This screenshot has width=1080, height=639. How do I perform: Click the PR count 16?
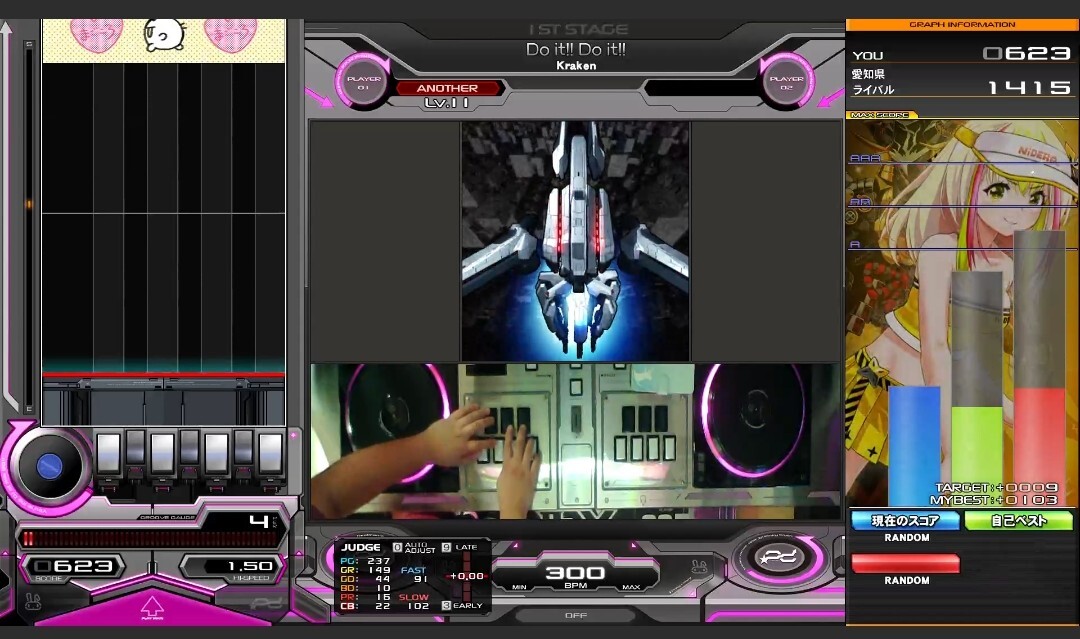click(x=384, y=597)
